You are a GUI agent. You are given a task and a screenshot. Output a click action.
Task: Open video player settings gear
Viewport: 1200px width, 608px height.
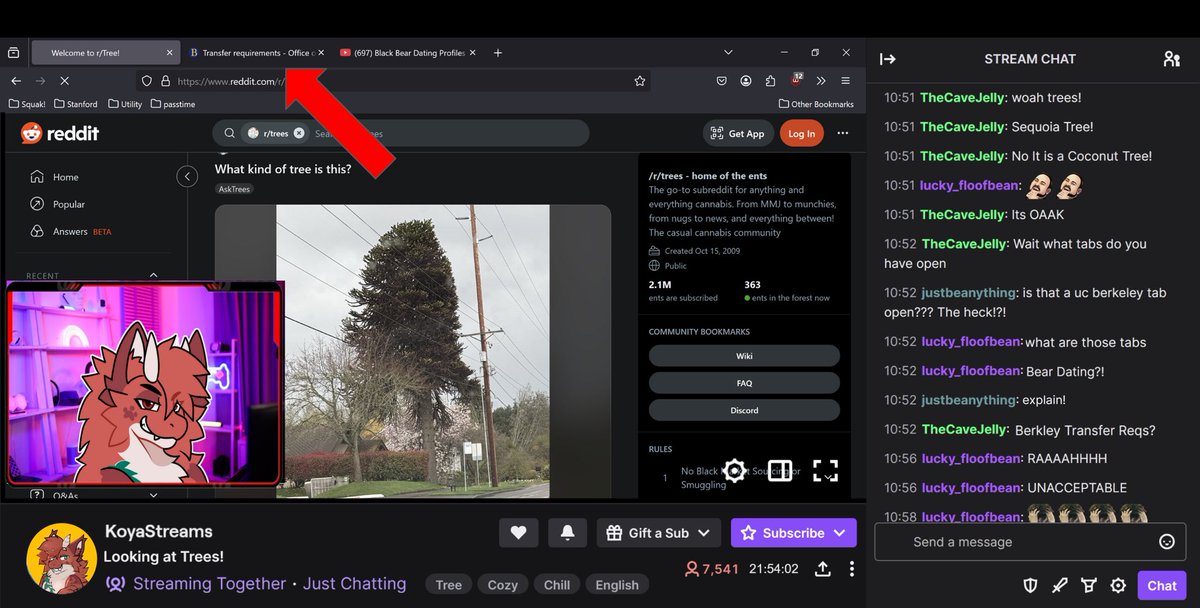click(x=735, y=471)
